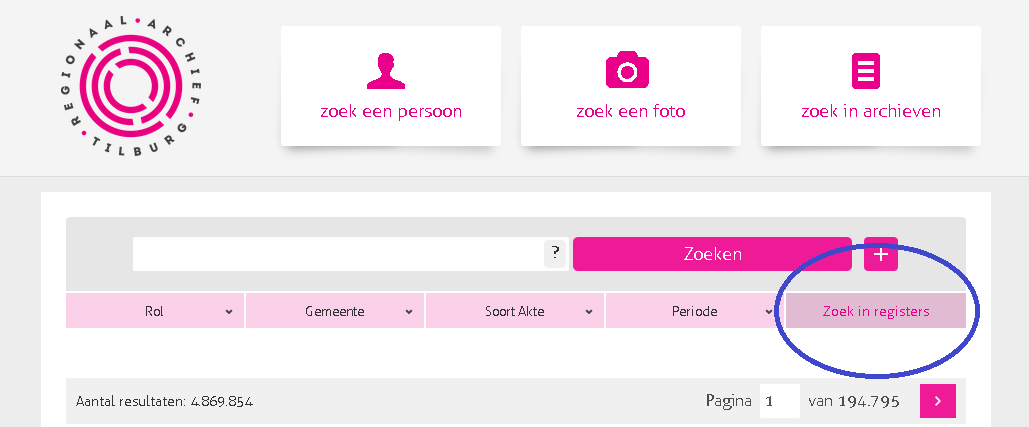Click the question mark help icon
The height and width of the screenshot is (427, 1029).
click(x=555, y=253)
